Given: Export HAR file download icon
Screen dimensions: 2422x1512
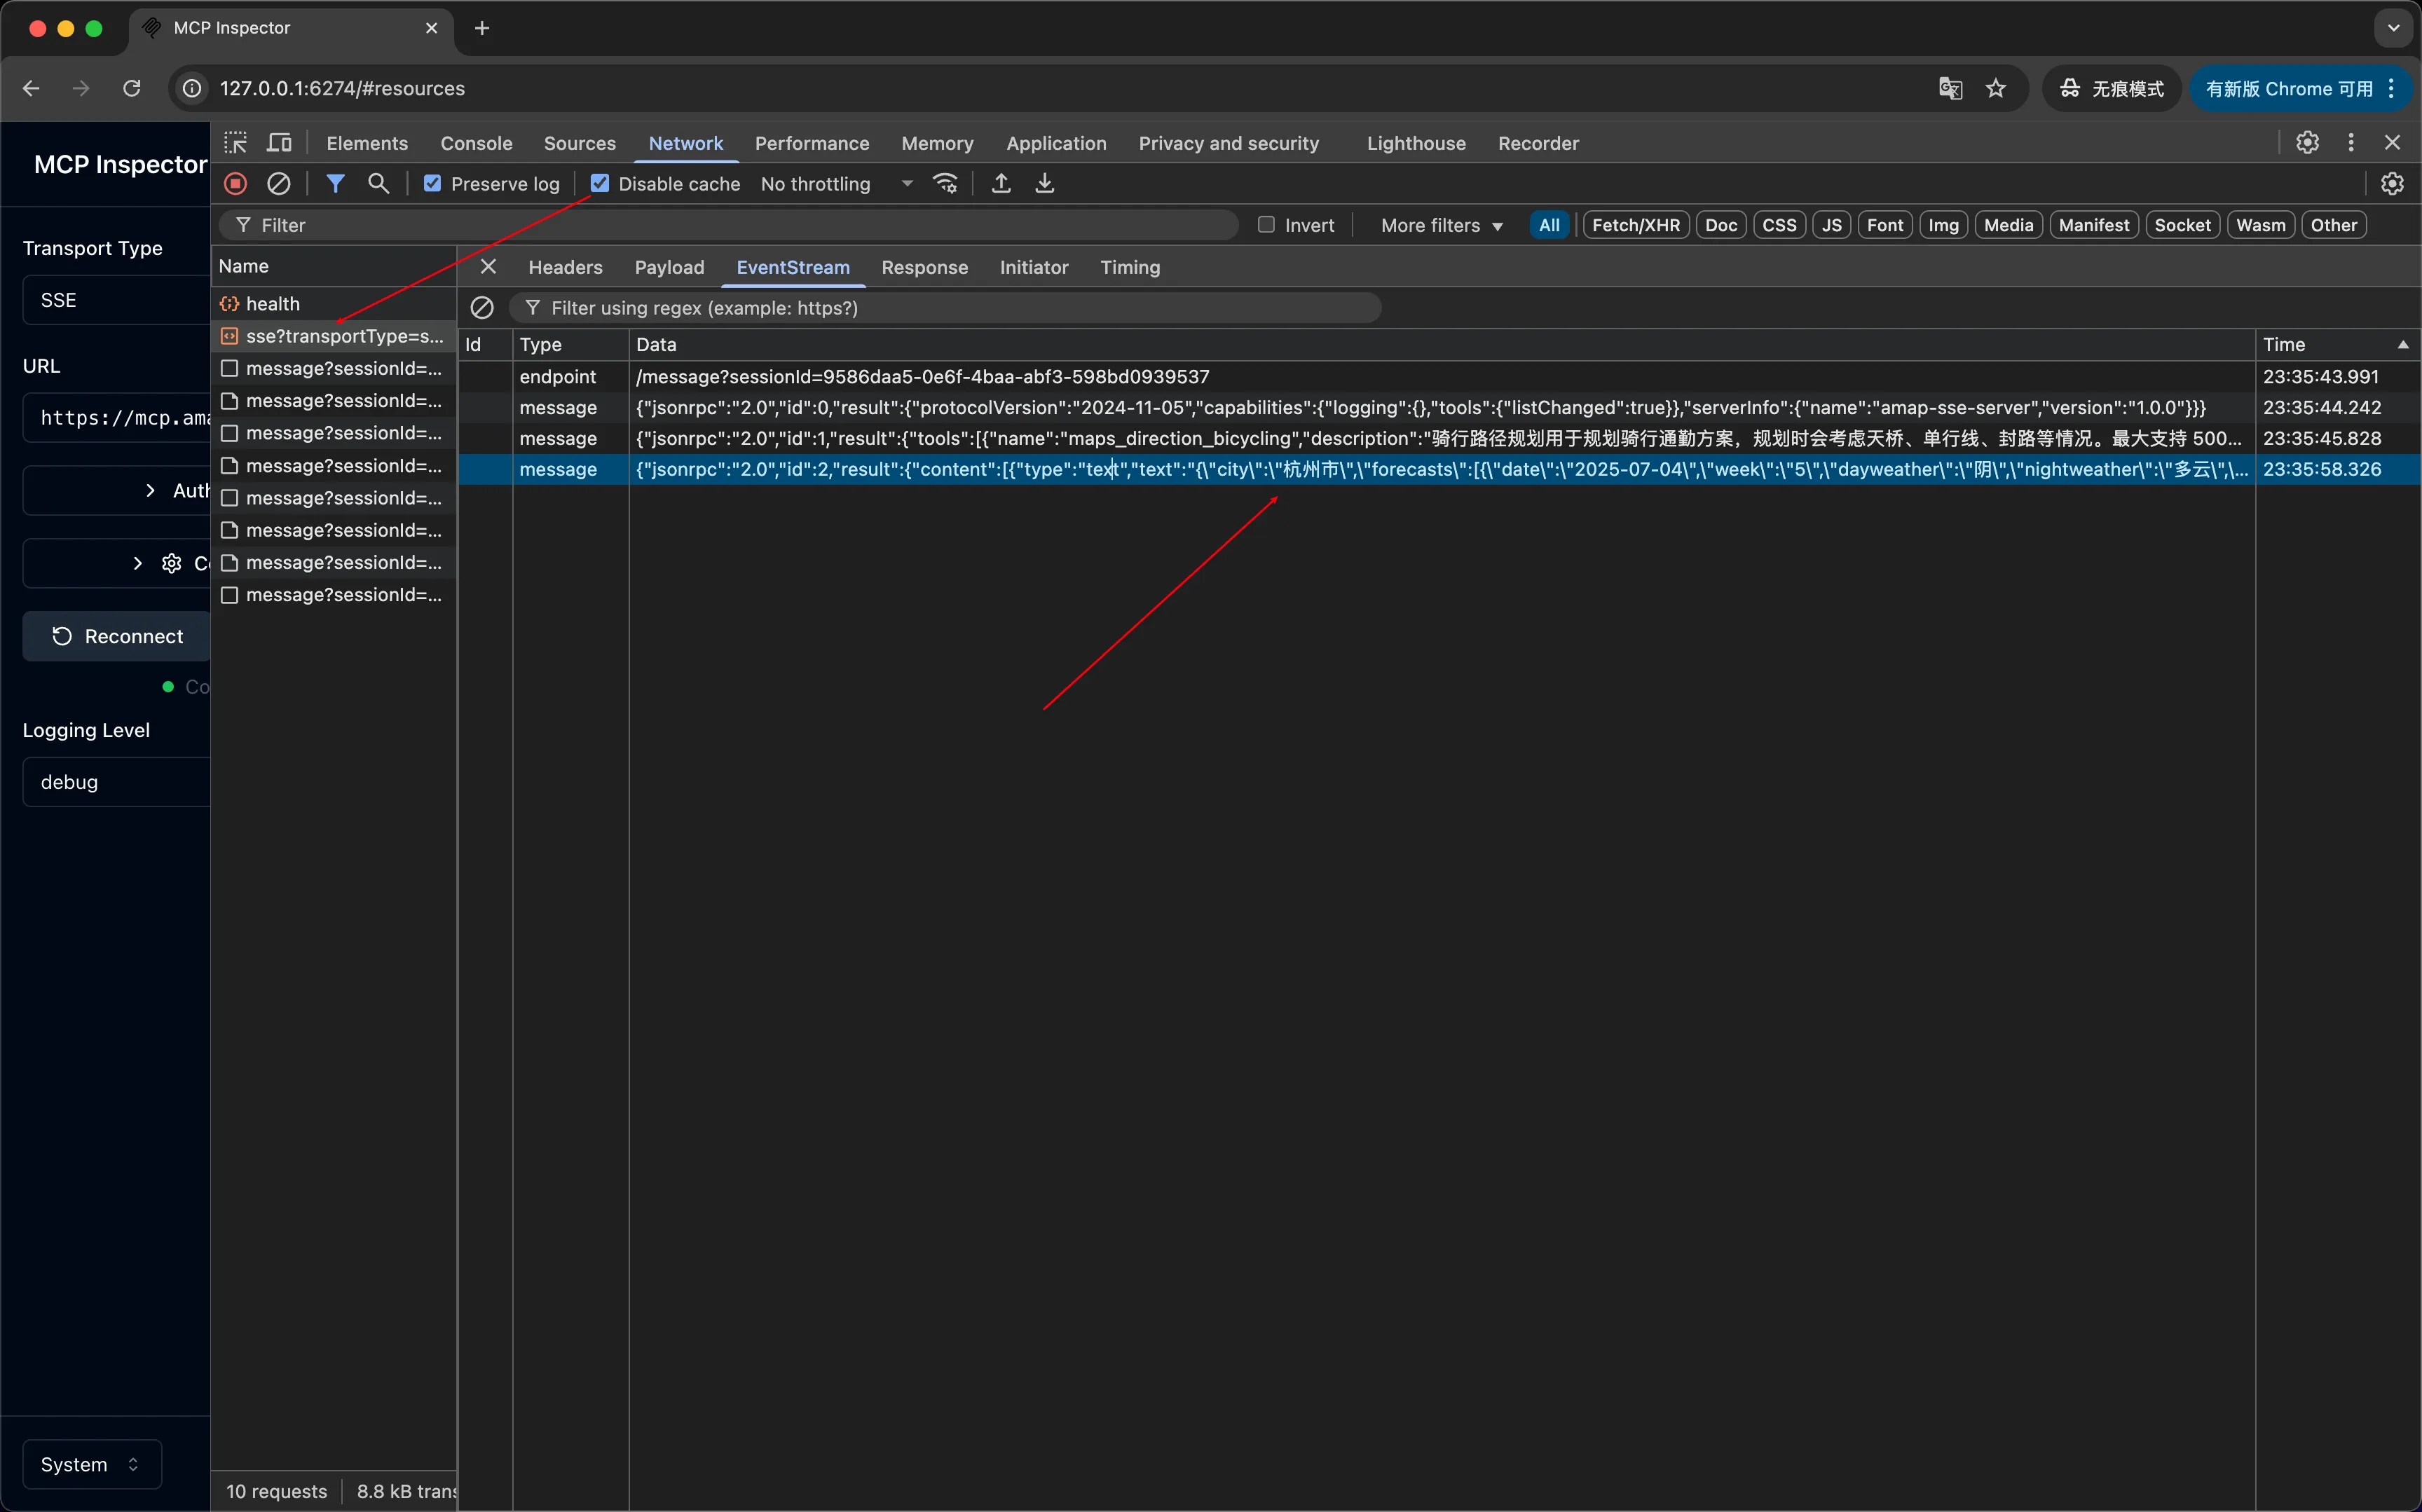Looking at the screenshot, I should tap(1045, 184).
